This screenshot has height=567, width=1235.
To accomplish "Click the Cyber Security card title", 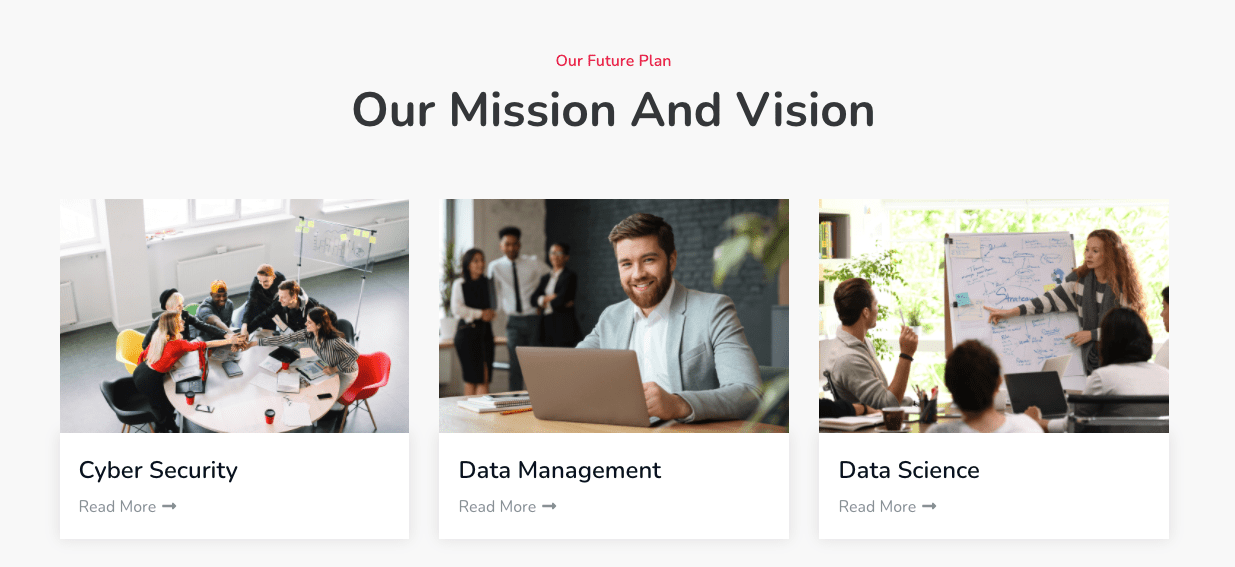I will tap(158, 470).
